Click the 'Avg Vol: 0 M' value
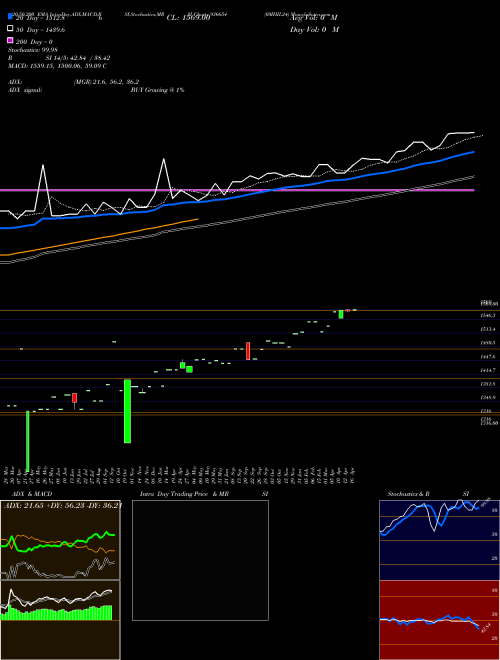 [x=314, y=18]
